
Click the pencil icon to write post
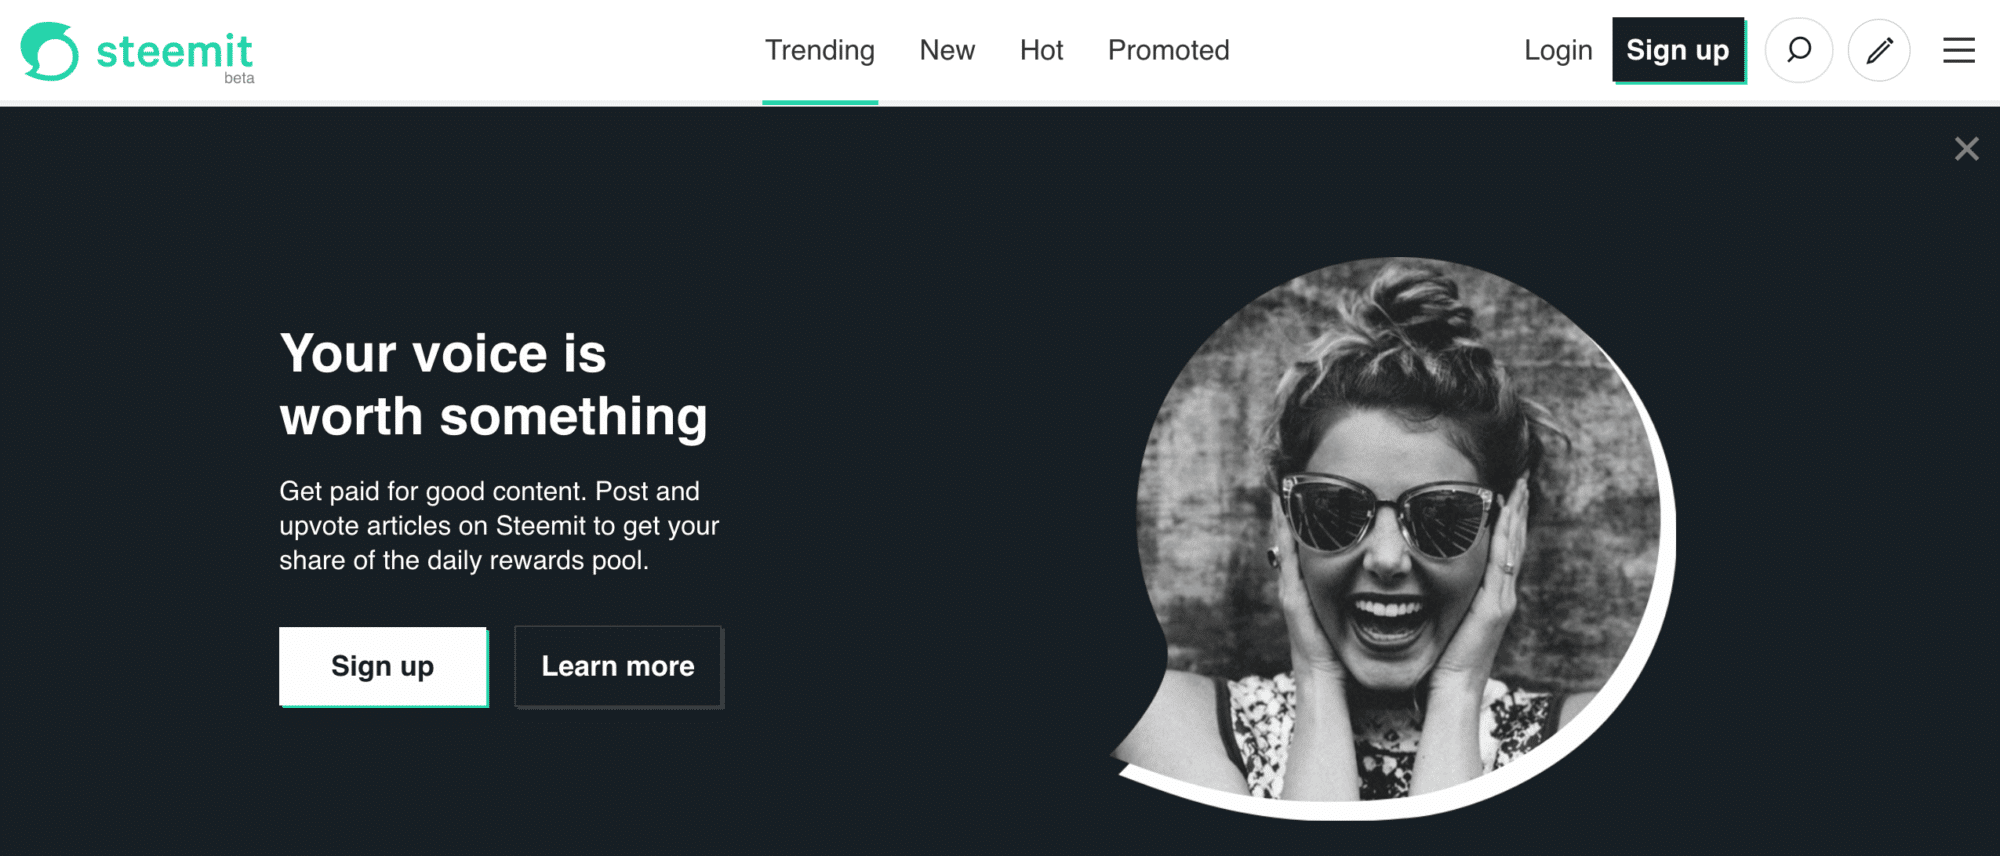point(1879,50)
